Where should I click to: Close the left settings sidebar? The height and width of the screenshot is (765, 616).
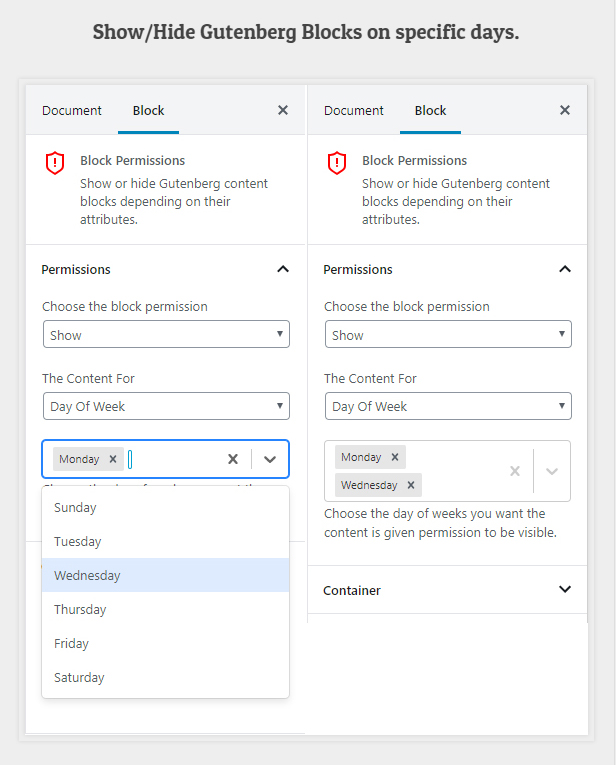283,110
